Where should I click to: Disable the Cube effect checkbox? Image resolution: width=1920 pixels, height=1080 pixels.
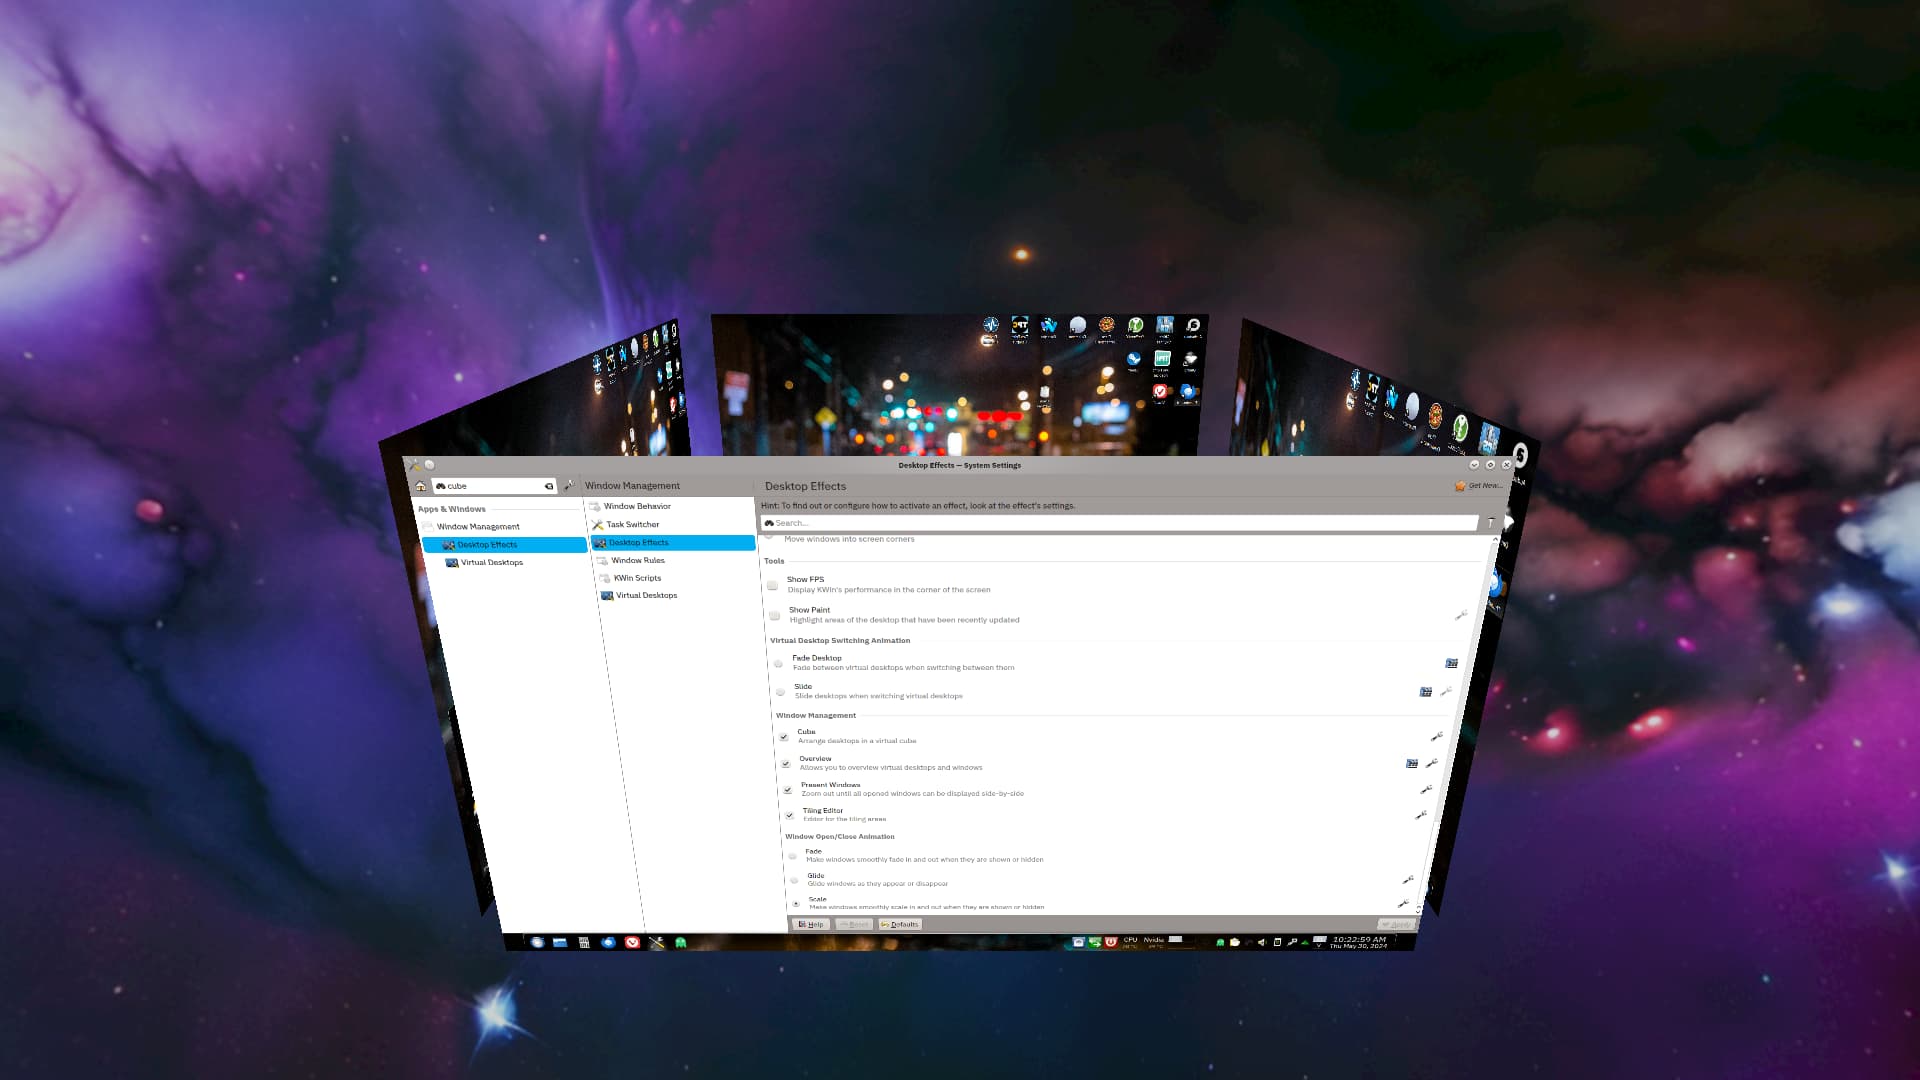click(785, 736)
